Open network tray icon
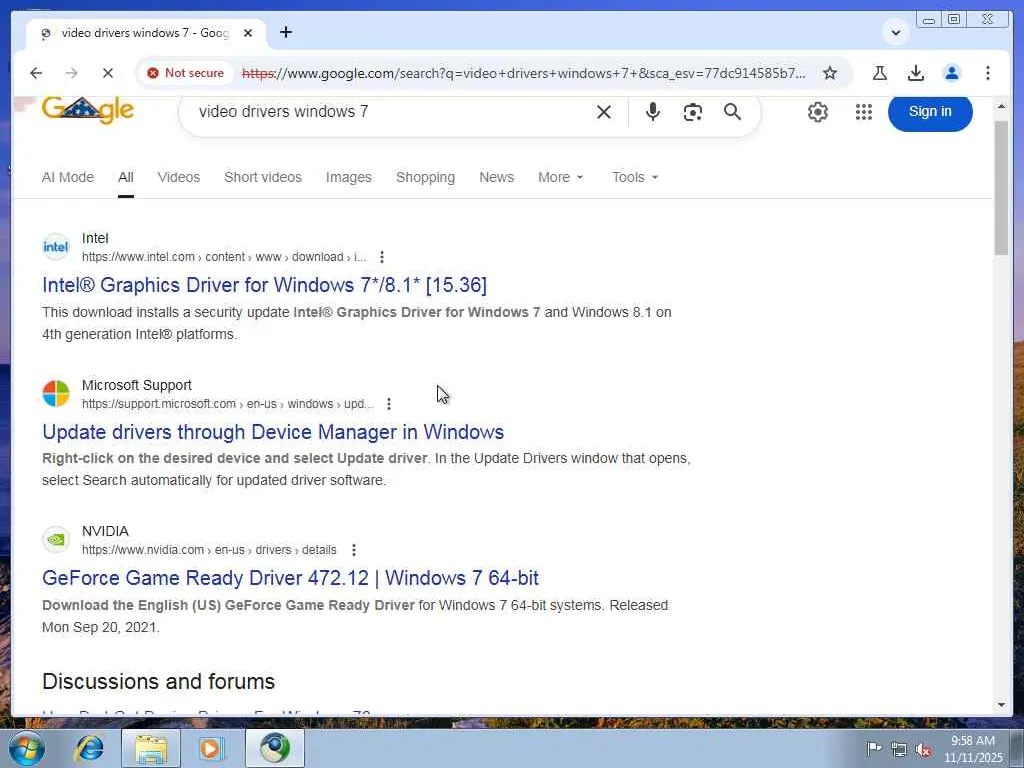 (x=899, y=750)
